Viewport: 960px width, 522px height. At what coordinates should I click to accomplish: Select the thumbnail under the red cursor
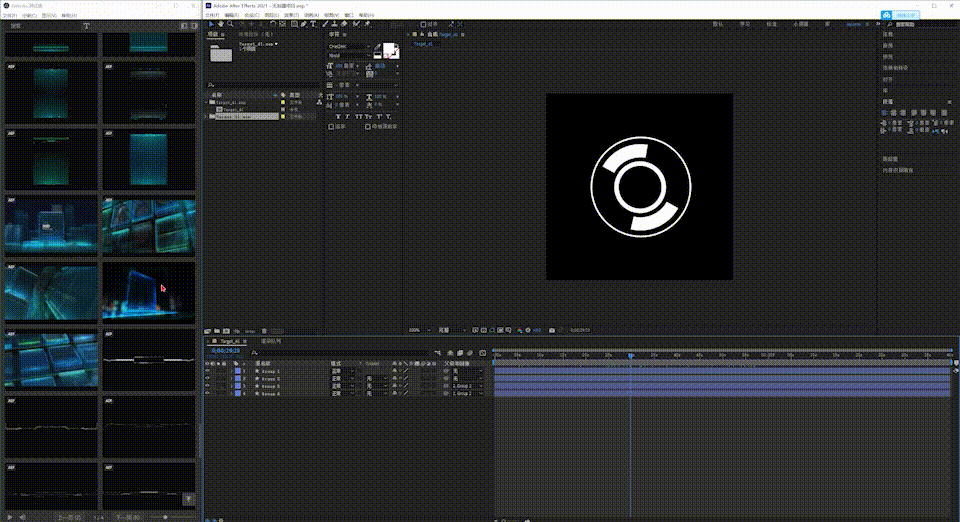tap(150, 291)
